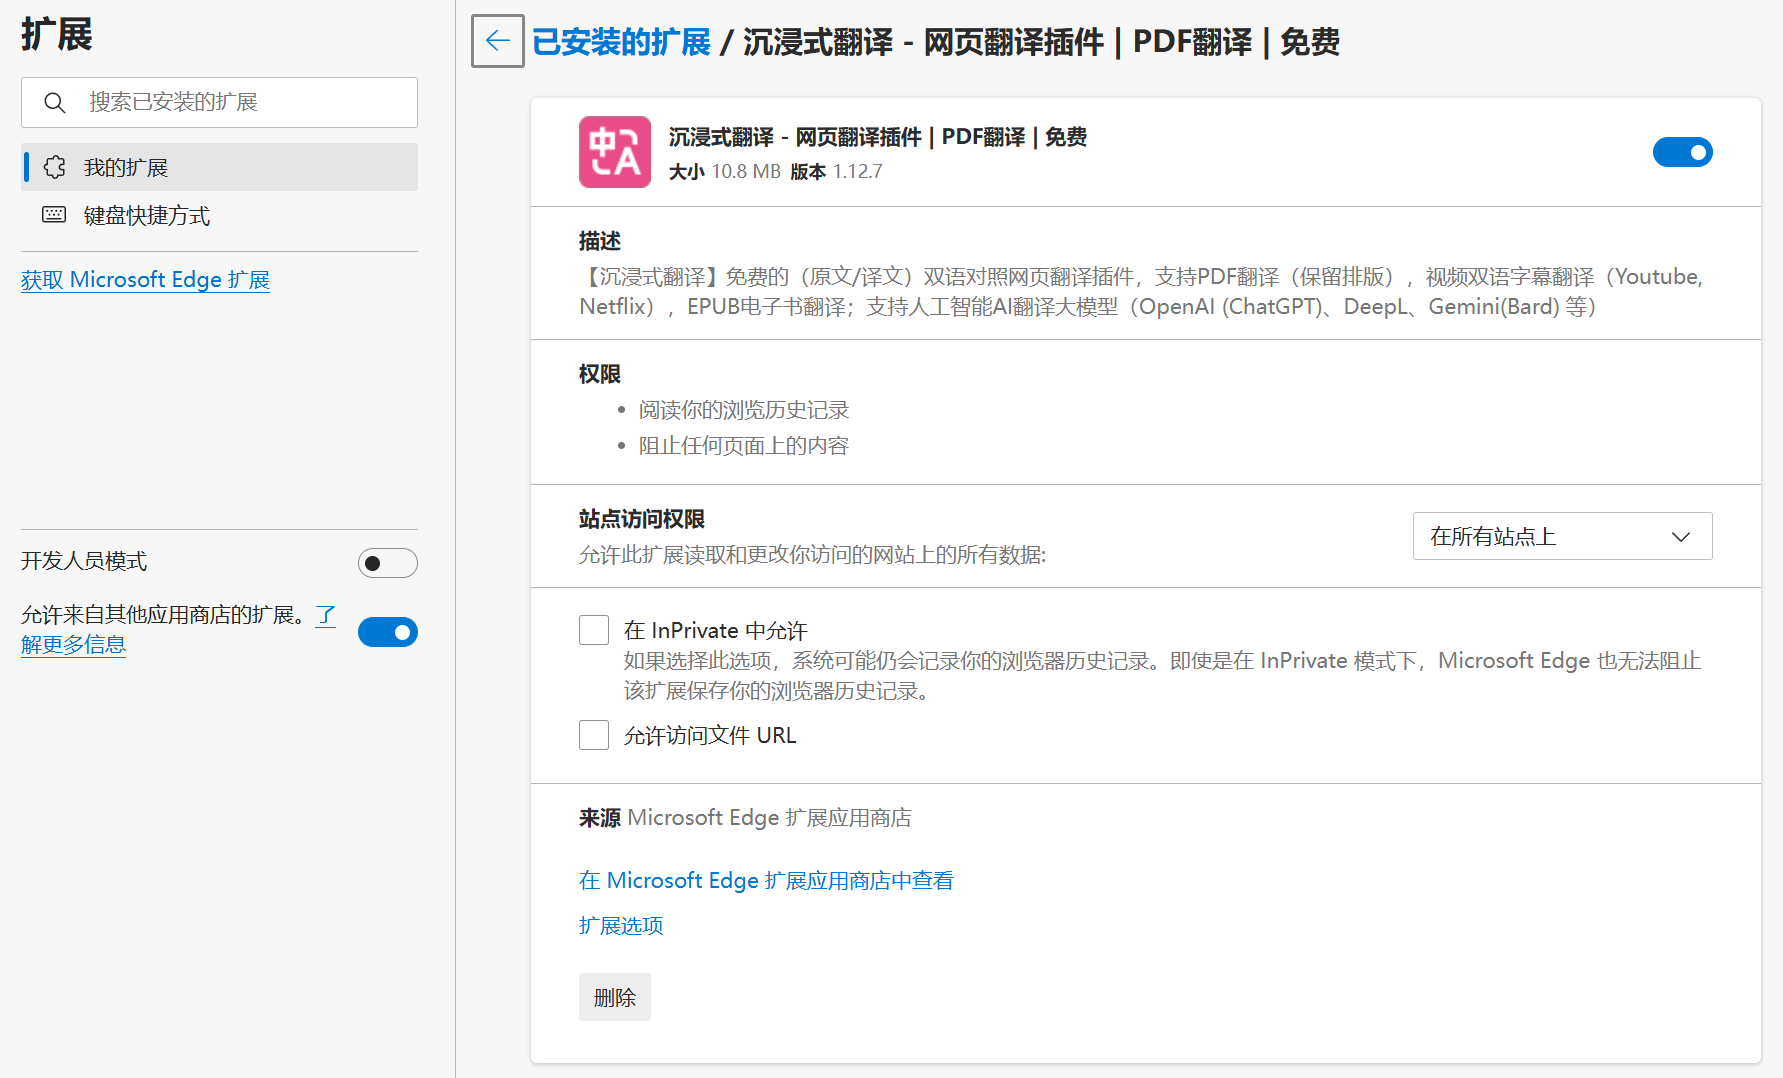1783x1078 pixels.
Task: Click the 阅读你的浏览历史记录 permission text
Action: [744, 410]
